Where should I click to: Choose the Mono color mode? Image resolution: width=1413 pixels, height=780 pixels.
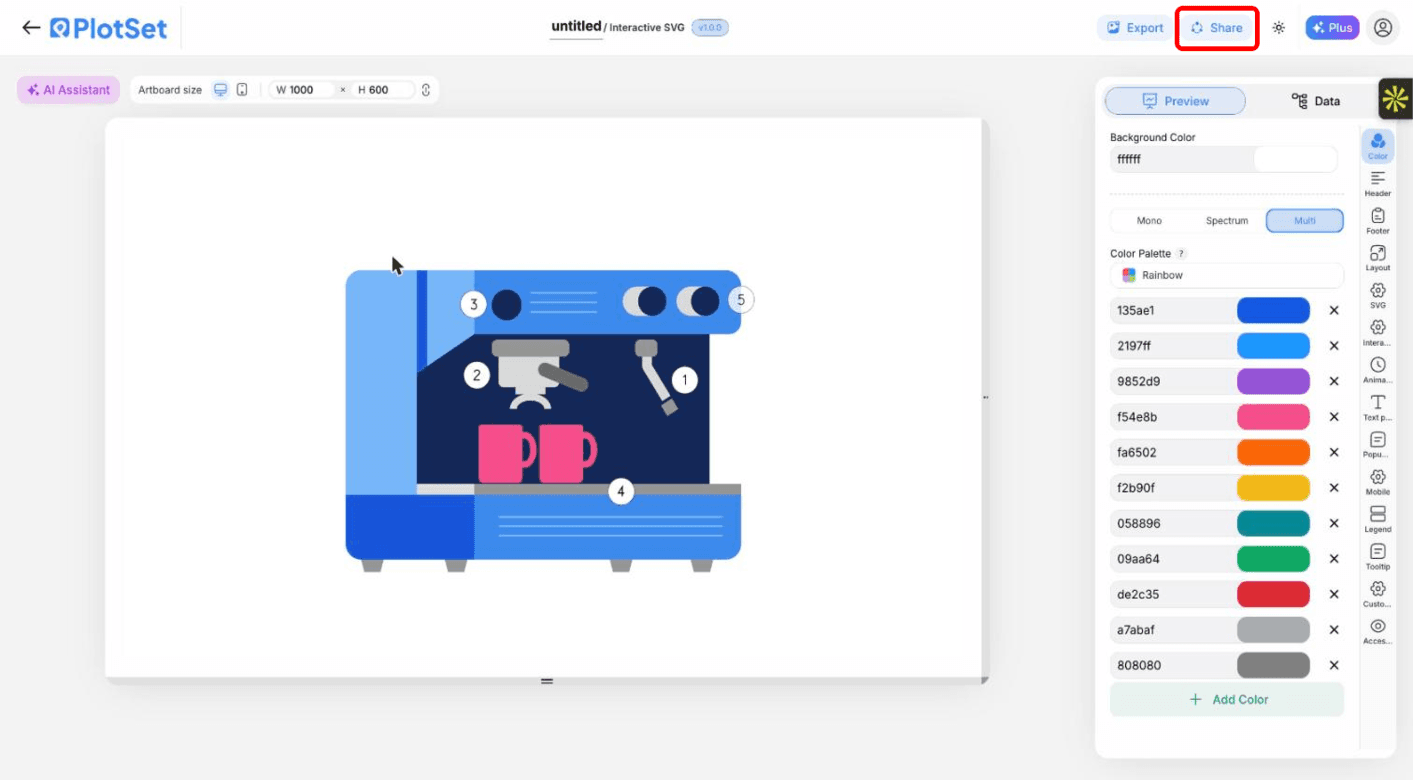coord(1149,221)
